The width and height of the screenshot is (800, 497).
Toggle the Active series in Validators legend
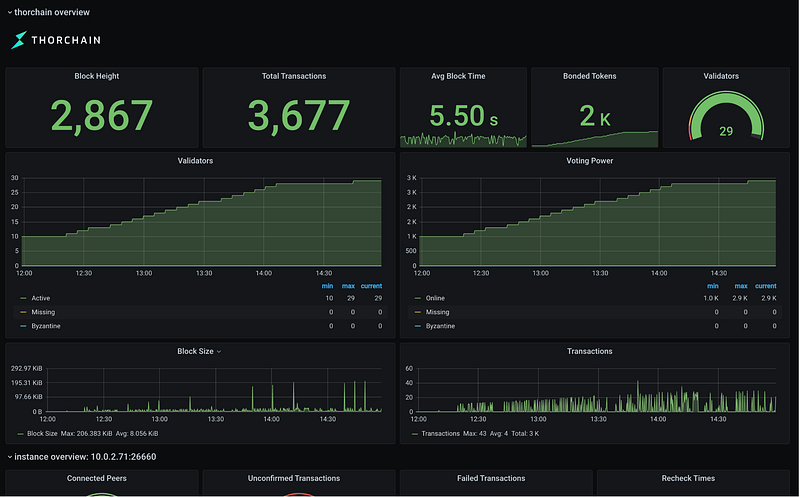[41, 298]
